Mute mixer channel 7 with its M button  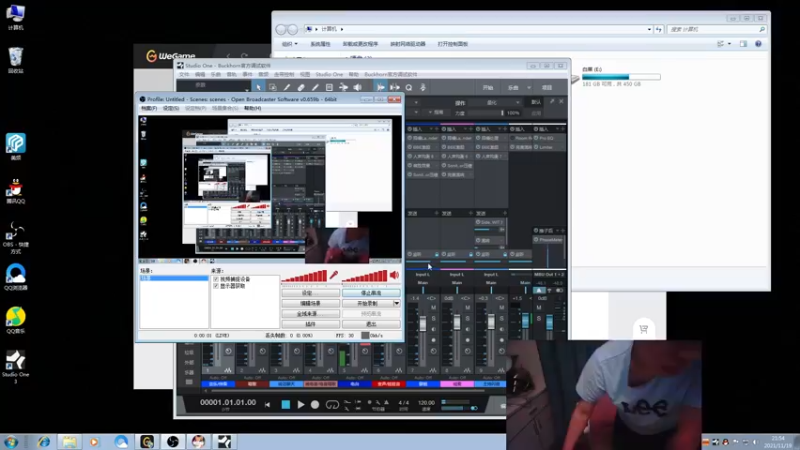pyautogui.click(x=433, y=307)
